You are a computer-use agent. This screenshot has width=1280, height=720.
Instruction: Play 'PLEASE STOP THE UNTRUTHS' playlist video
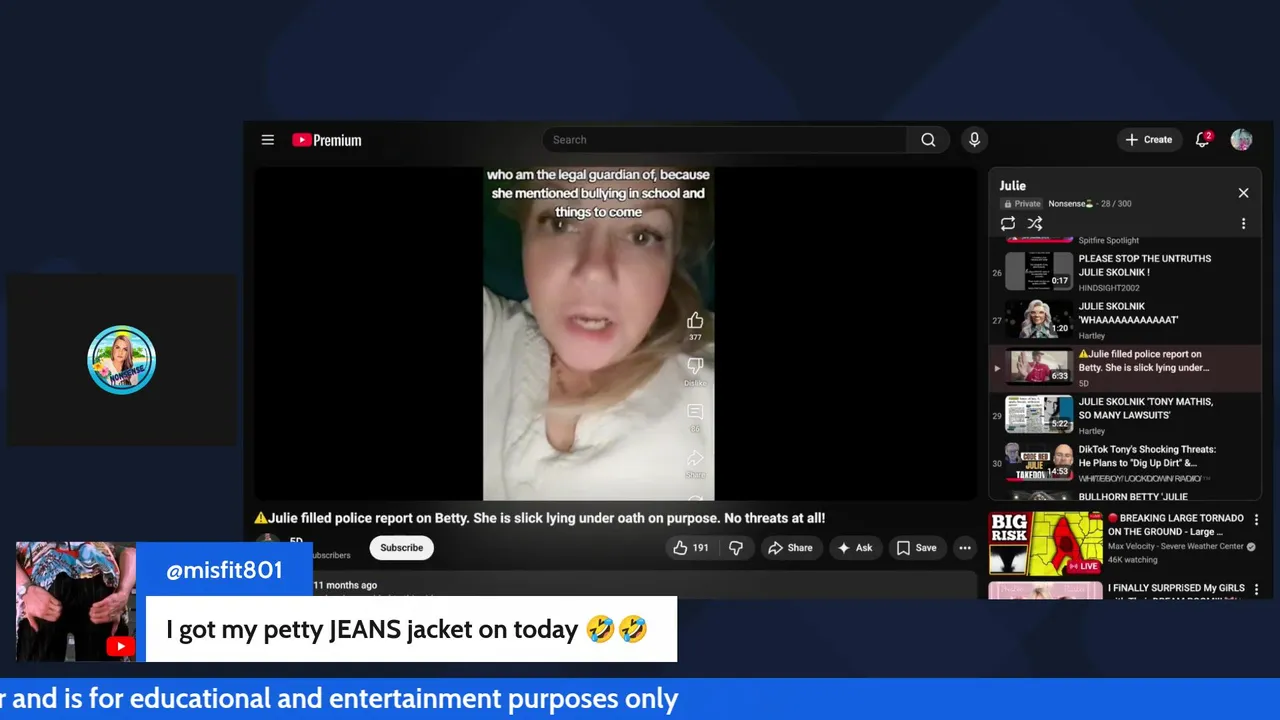(x=1125, y=272)
